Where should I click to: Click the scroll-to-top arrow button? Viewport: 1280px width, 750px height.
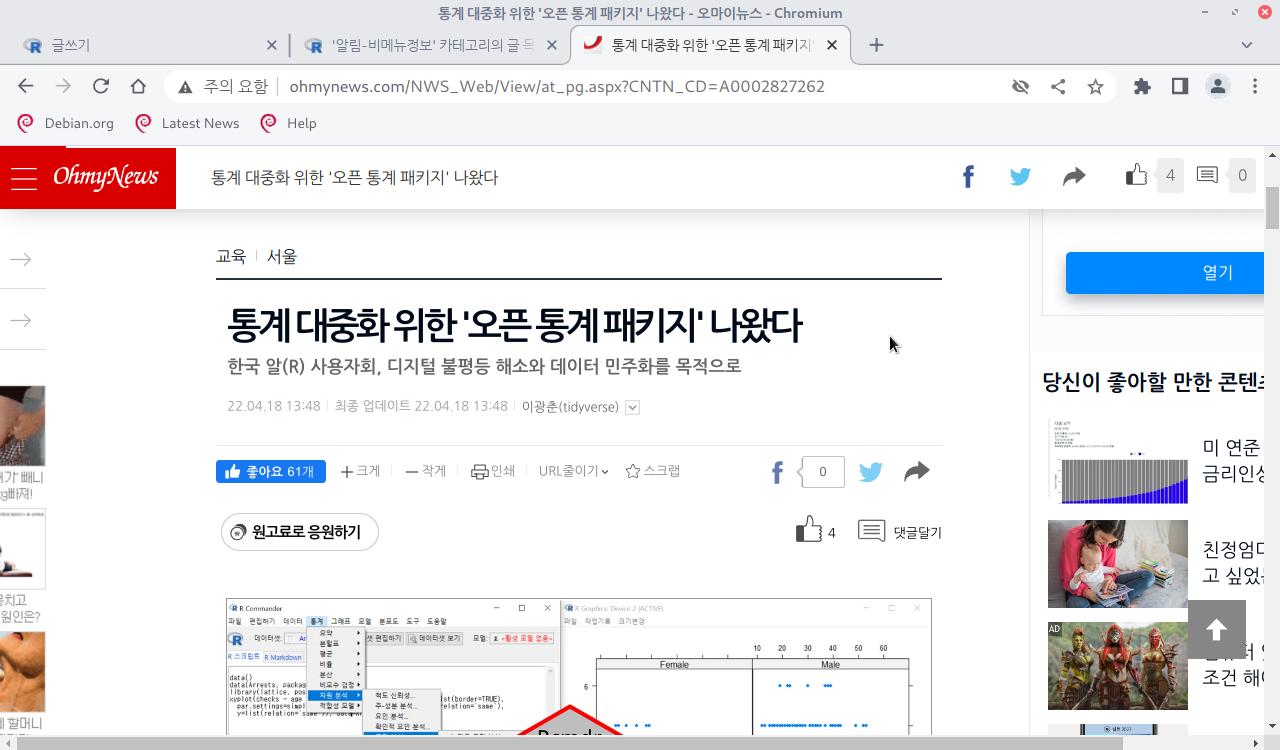pos(1217,629)
